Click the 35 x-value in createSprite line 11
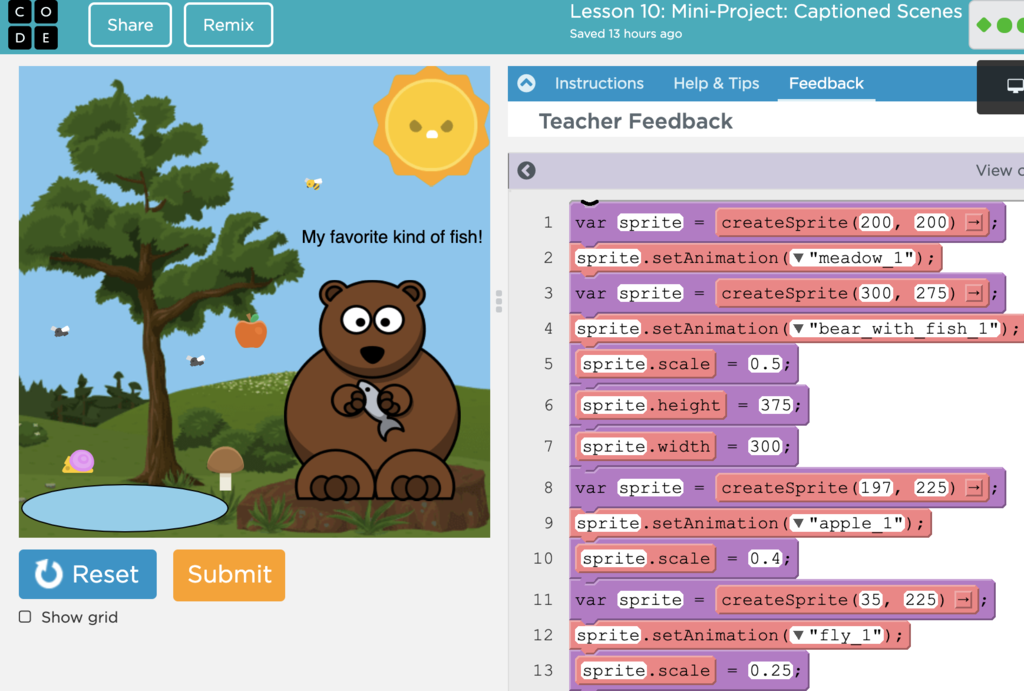The image size is (1024, 691). (x=870, y=600)
